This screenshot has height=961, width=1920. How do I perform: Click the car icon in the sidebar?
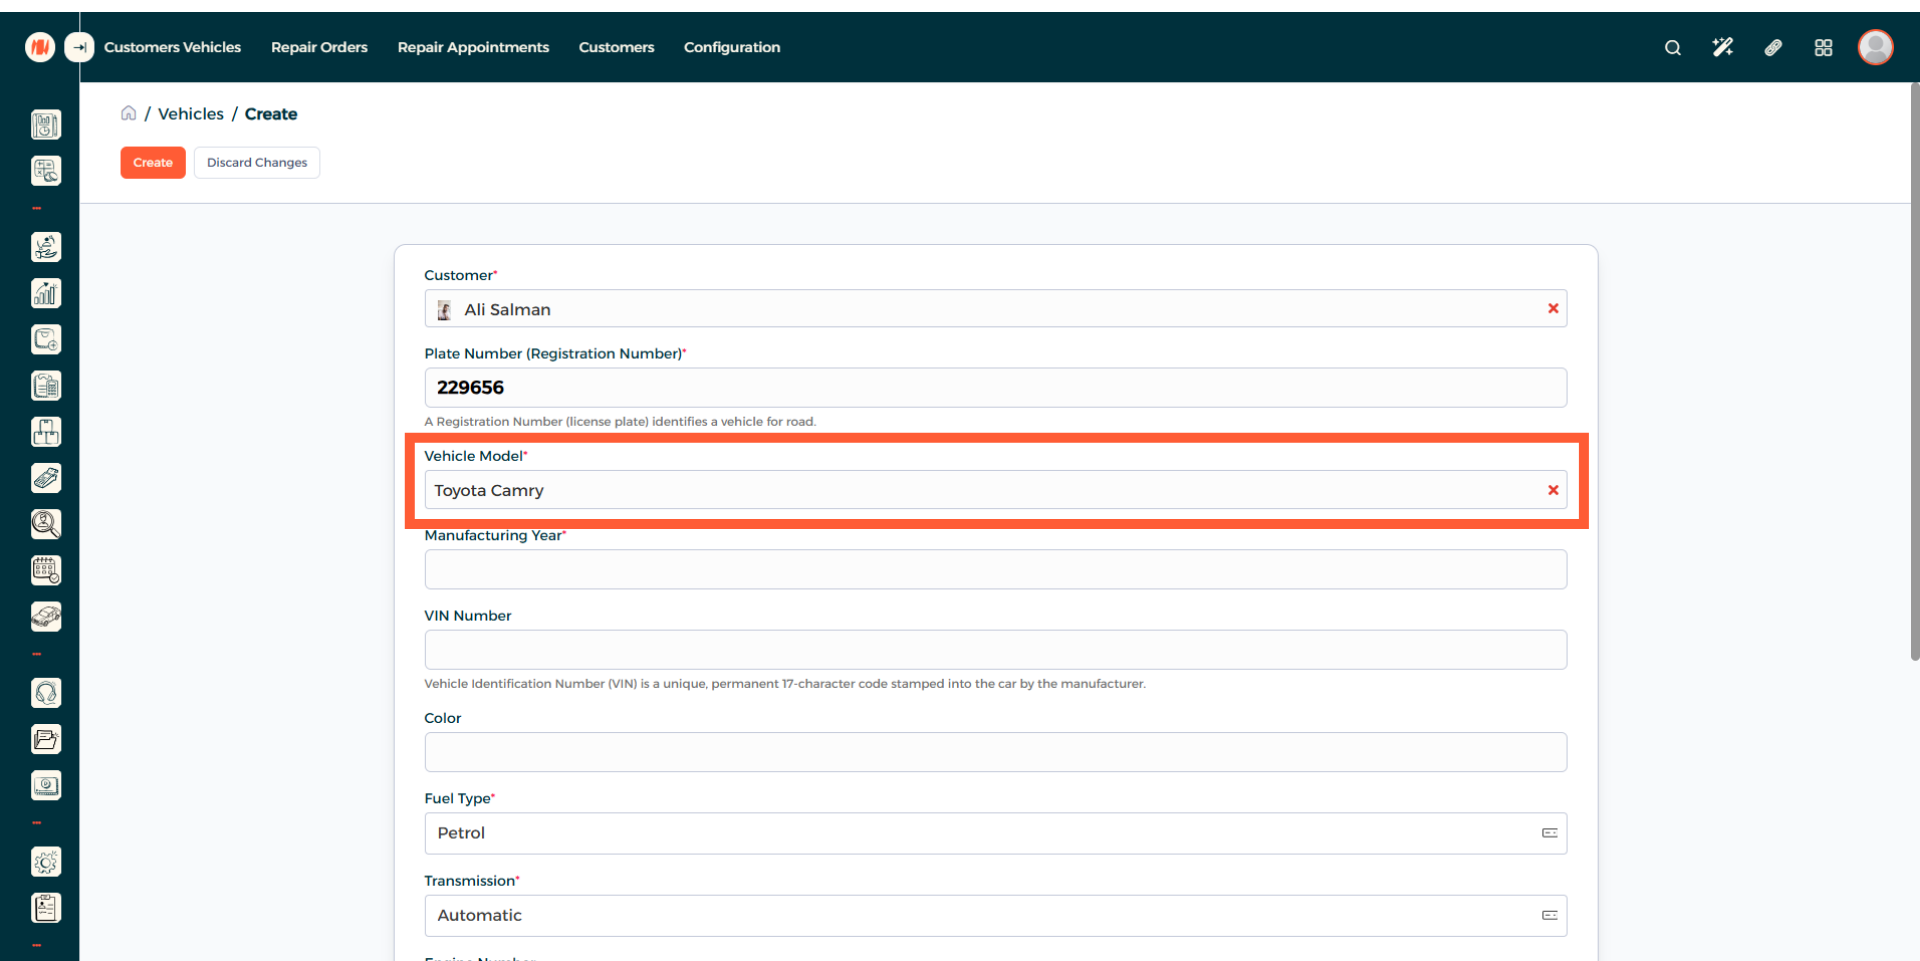pyautogui.click(x=46, y=616)
